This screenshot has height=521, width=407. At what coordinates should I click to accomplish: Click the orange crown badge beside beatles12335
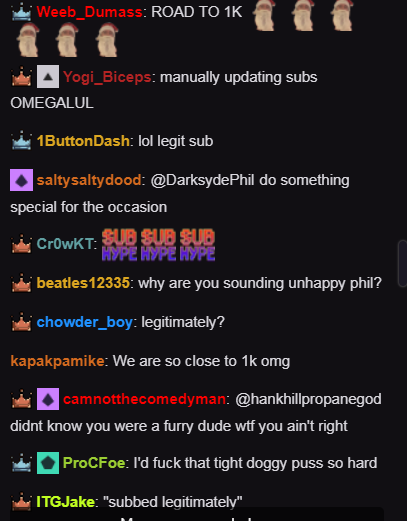(21, 283)
